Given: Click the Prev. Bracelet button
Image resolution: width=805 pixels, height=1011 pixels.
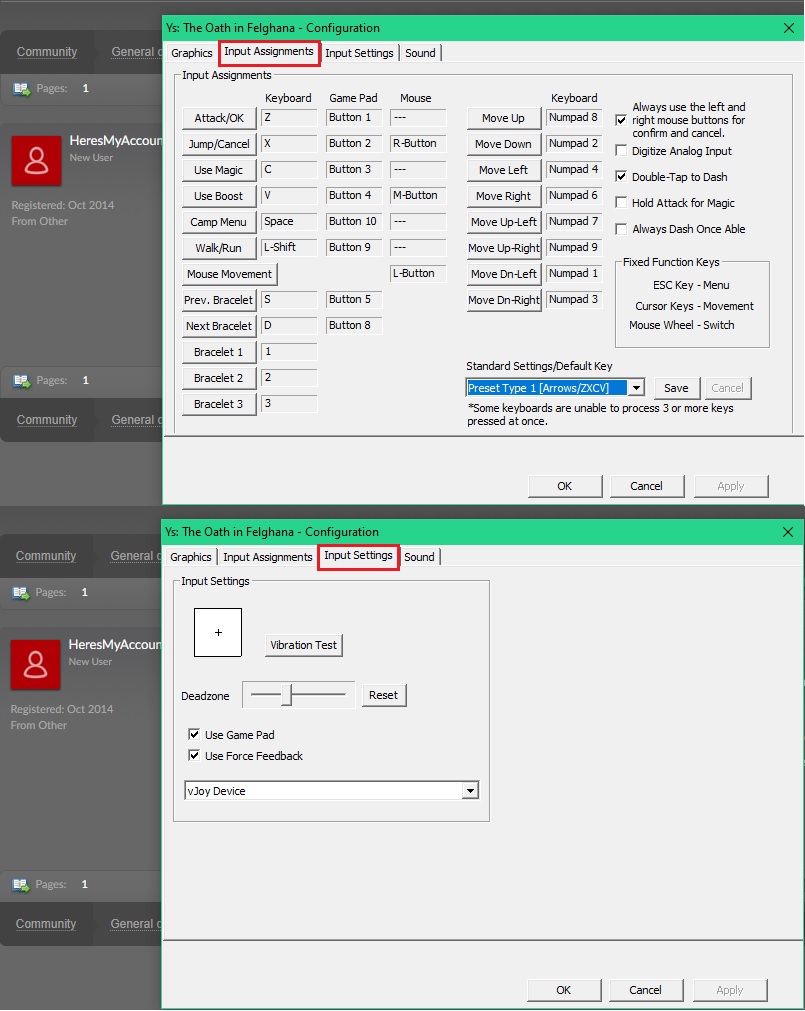Looking at the screenshot, I should 219,300.
